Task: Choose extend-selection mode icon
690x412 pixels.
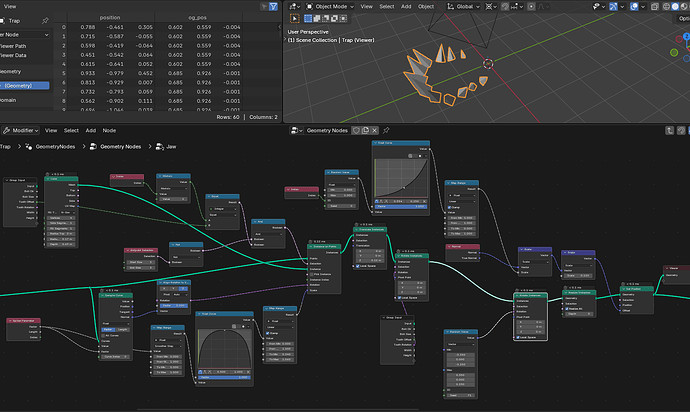Action: (x=317, y=18)
